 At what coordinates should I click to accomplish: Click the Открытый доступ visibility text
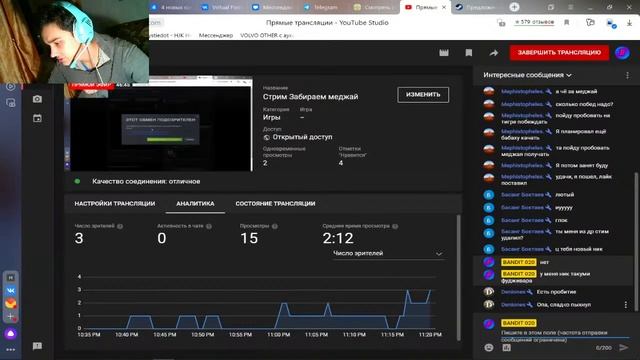[x=302, y=137]
